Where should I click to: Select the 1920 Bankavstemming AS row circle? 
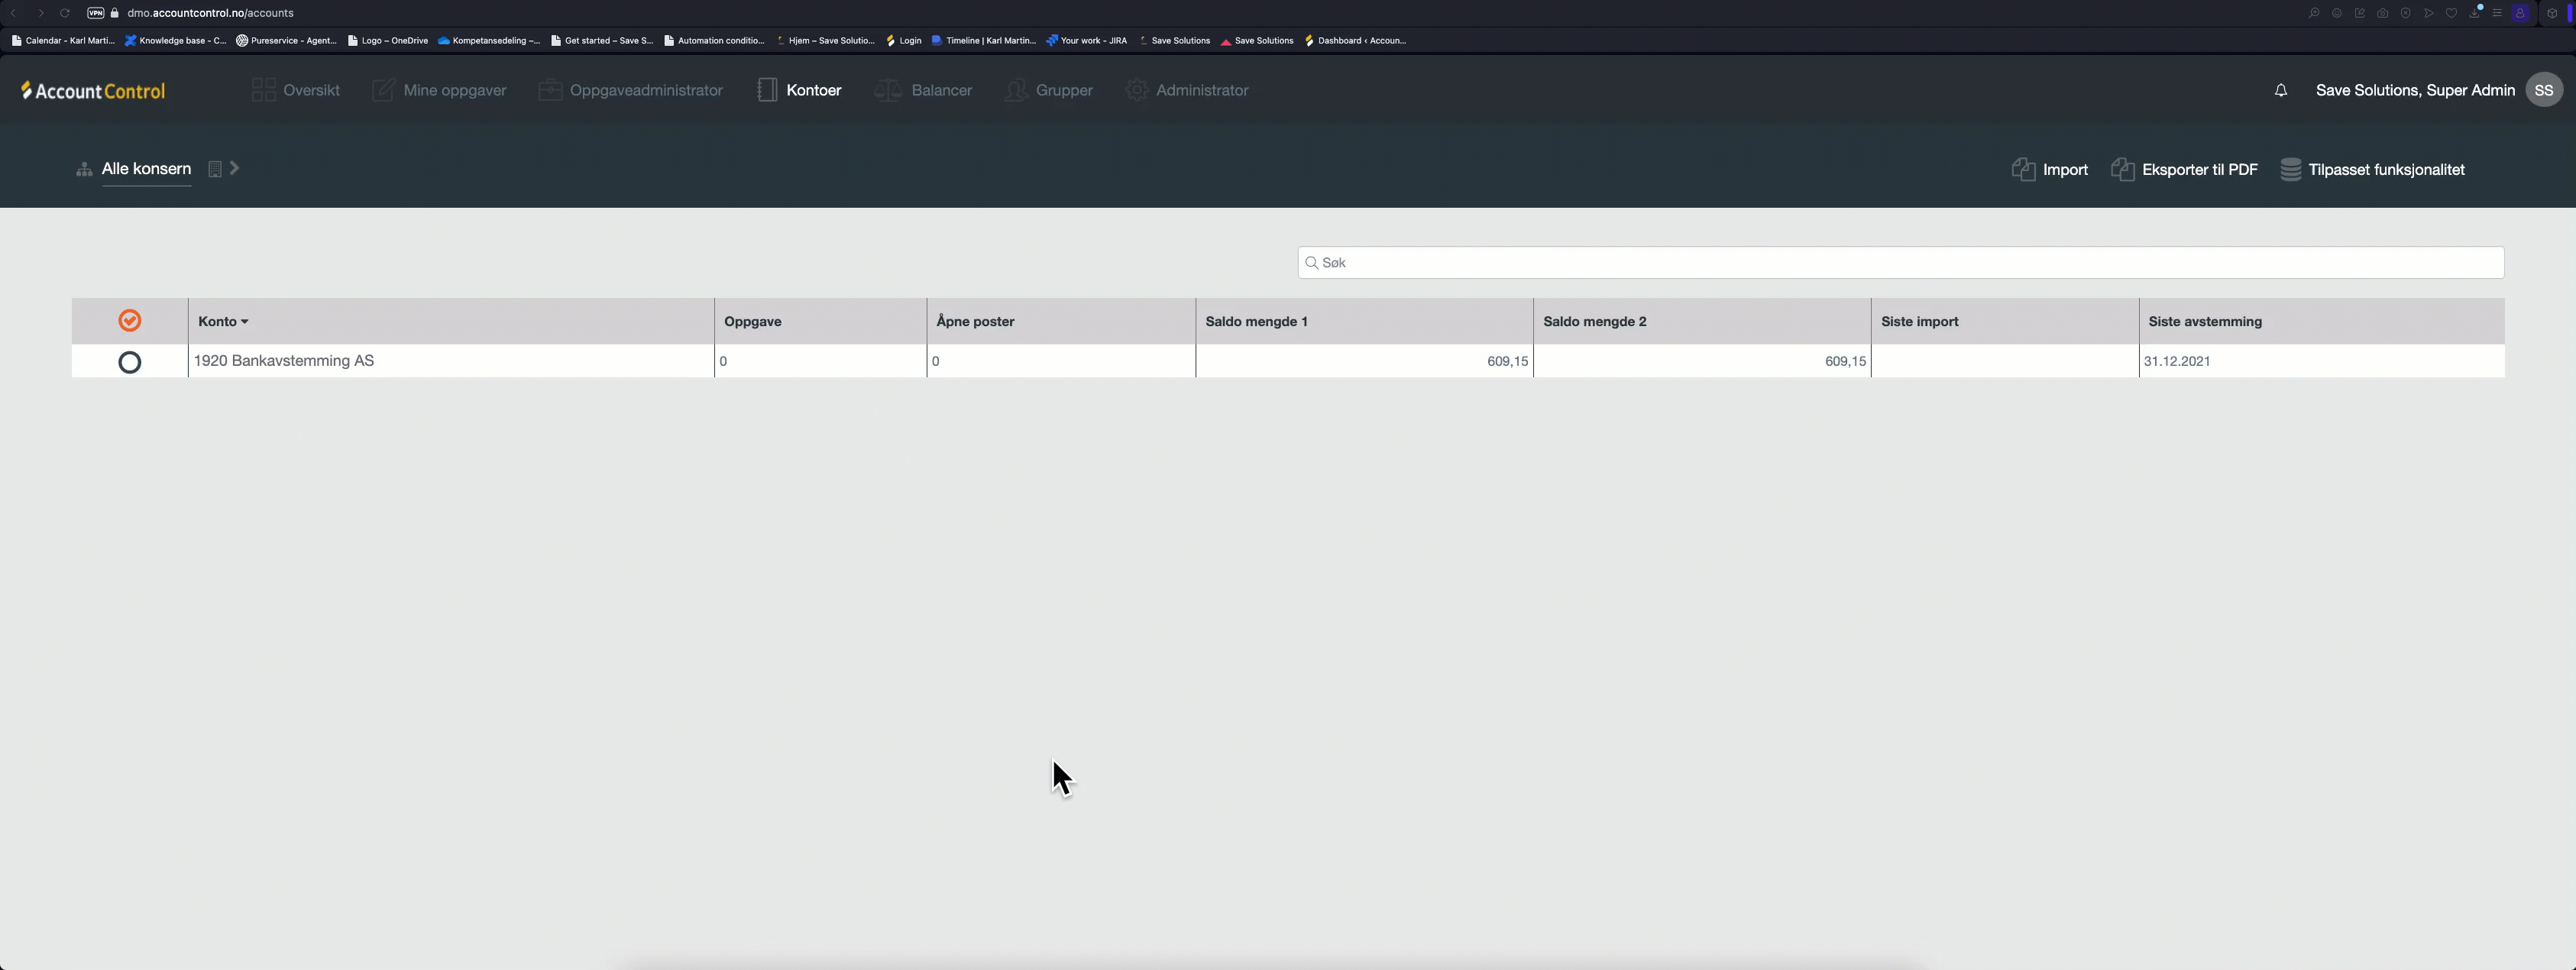click(x=129, y=362)
